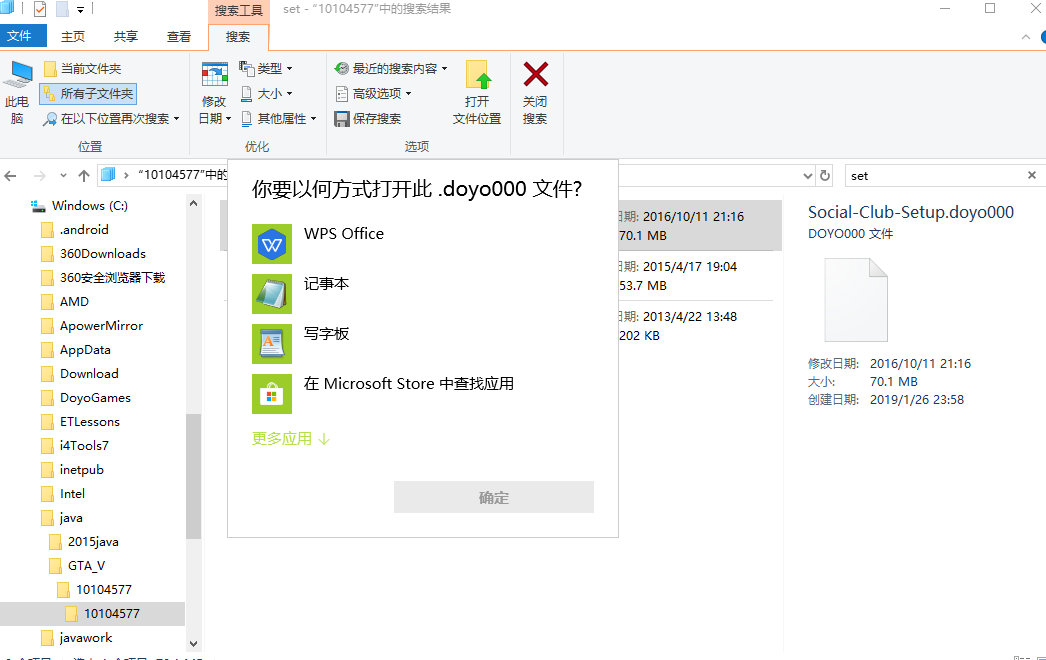Go back with the left arrow
Viewport: 1046px width, 660px height.
[x=11, y=176]
